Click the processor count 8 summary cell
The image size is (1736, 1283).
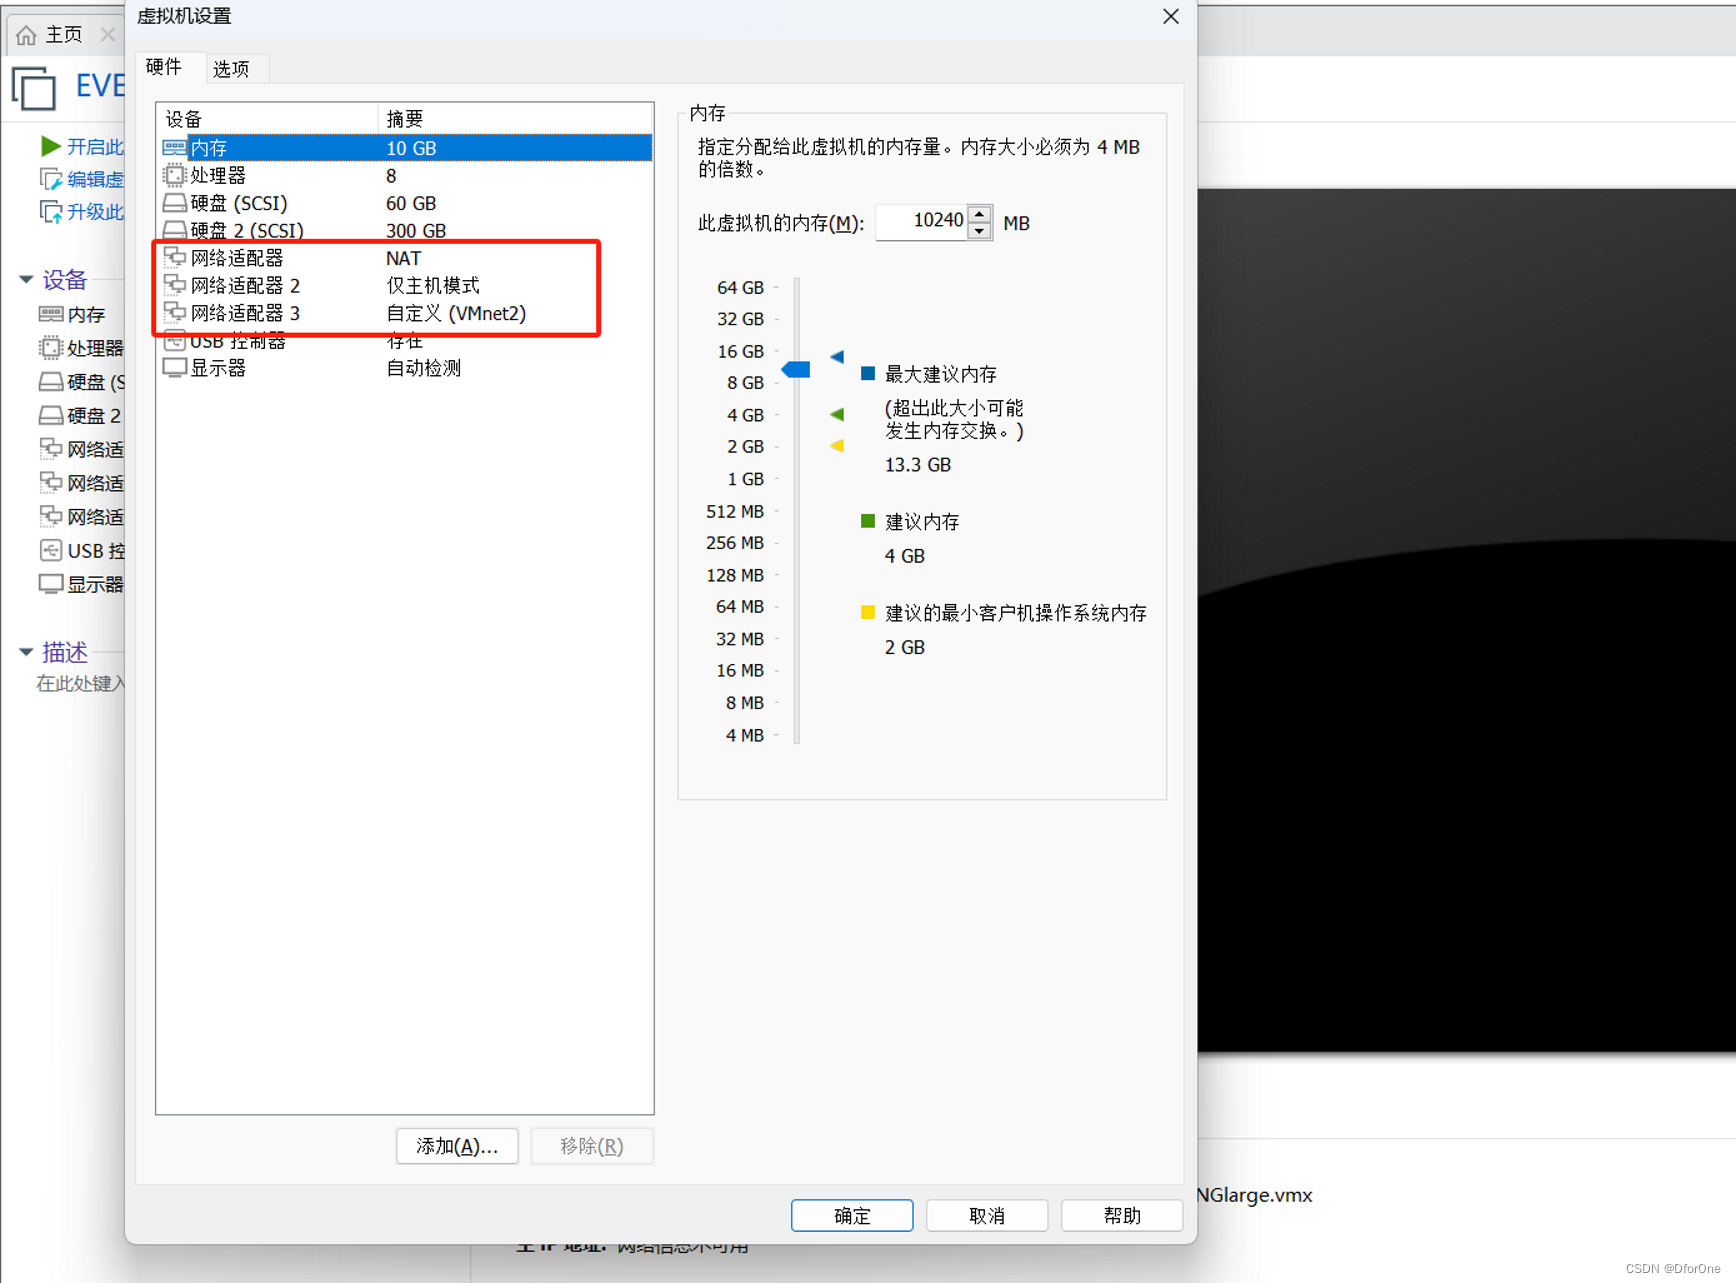coord(391,176)
